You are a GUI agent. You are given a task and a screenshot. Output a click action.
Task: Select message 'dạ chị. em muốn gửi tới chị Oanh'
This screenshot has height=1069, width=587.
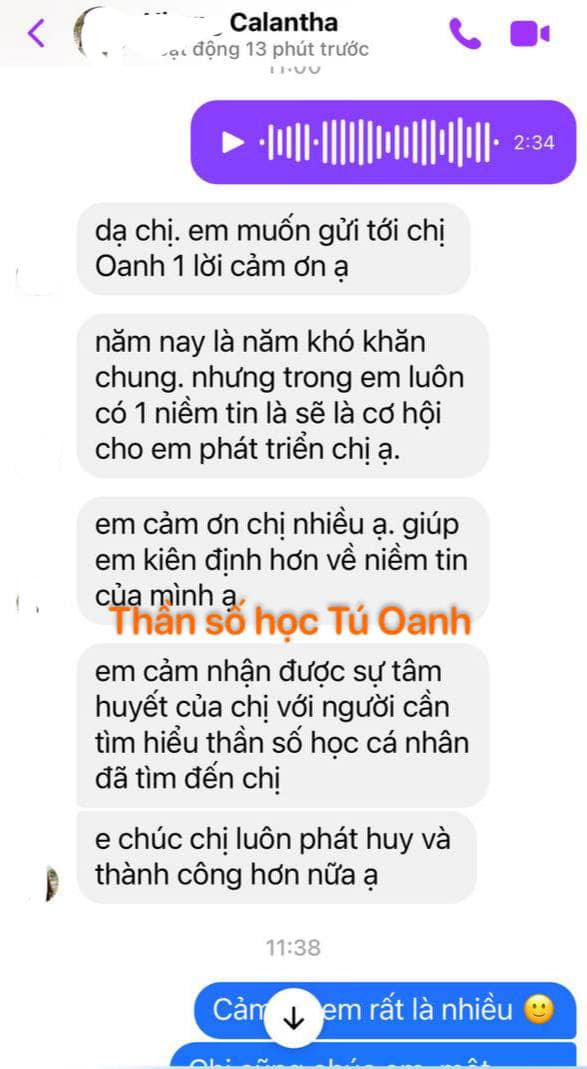point(273,249)
